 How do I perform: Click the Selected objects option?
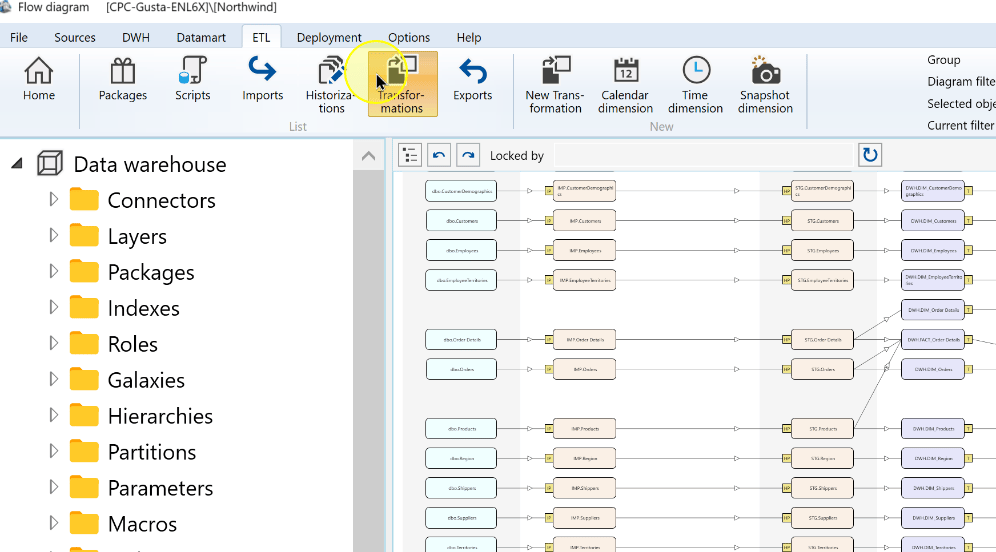[961, 104]
